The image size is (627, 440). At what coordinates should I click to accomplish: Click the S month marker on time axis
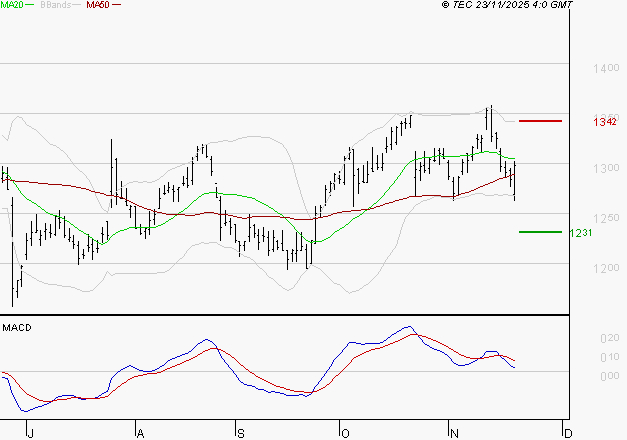click(x=241, y=434)
